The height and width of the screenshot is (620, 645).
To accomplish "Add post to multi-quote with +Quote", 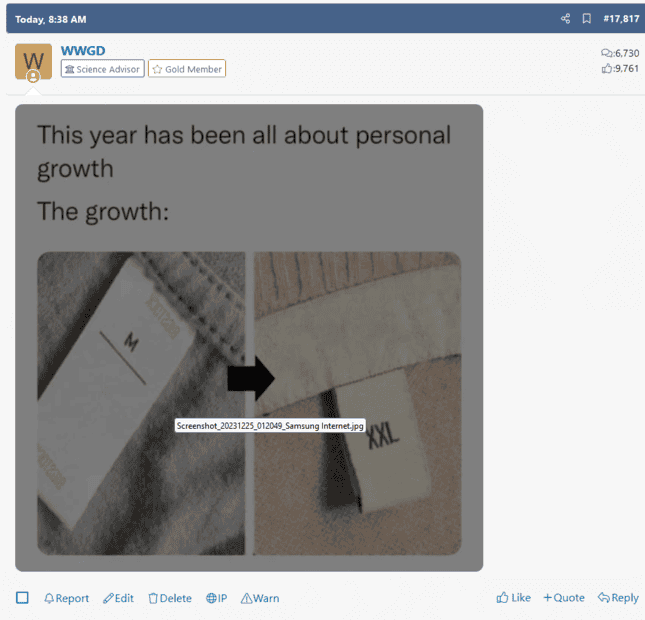I will pyautogui.click(x=564, y=598).
